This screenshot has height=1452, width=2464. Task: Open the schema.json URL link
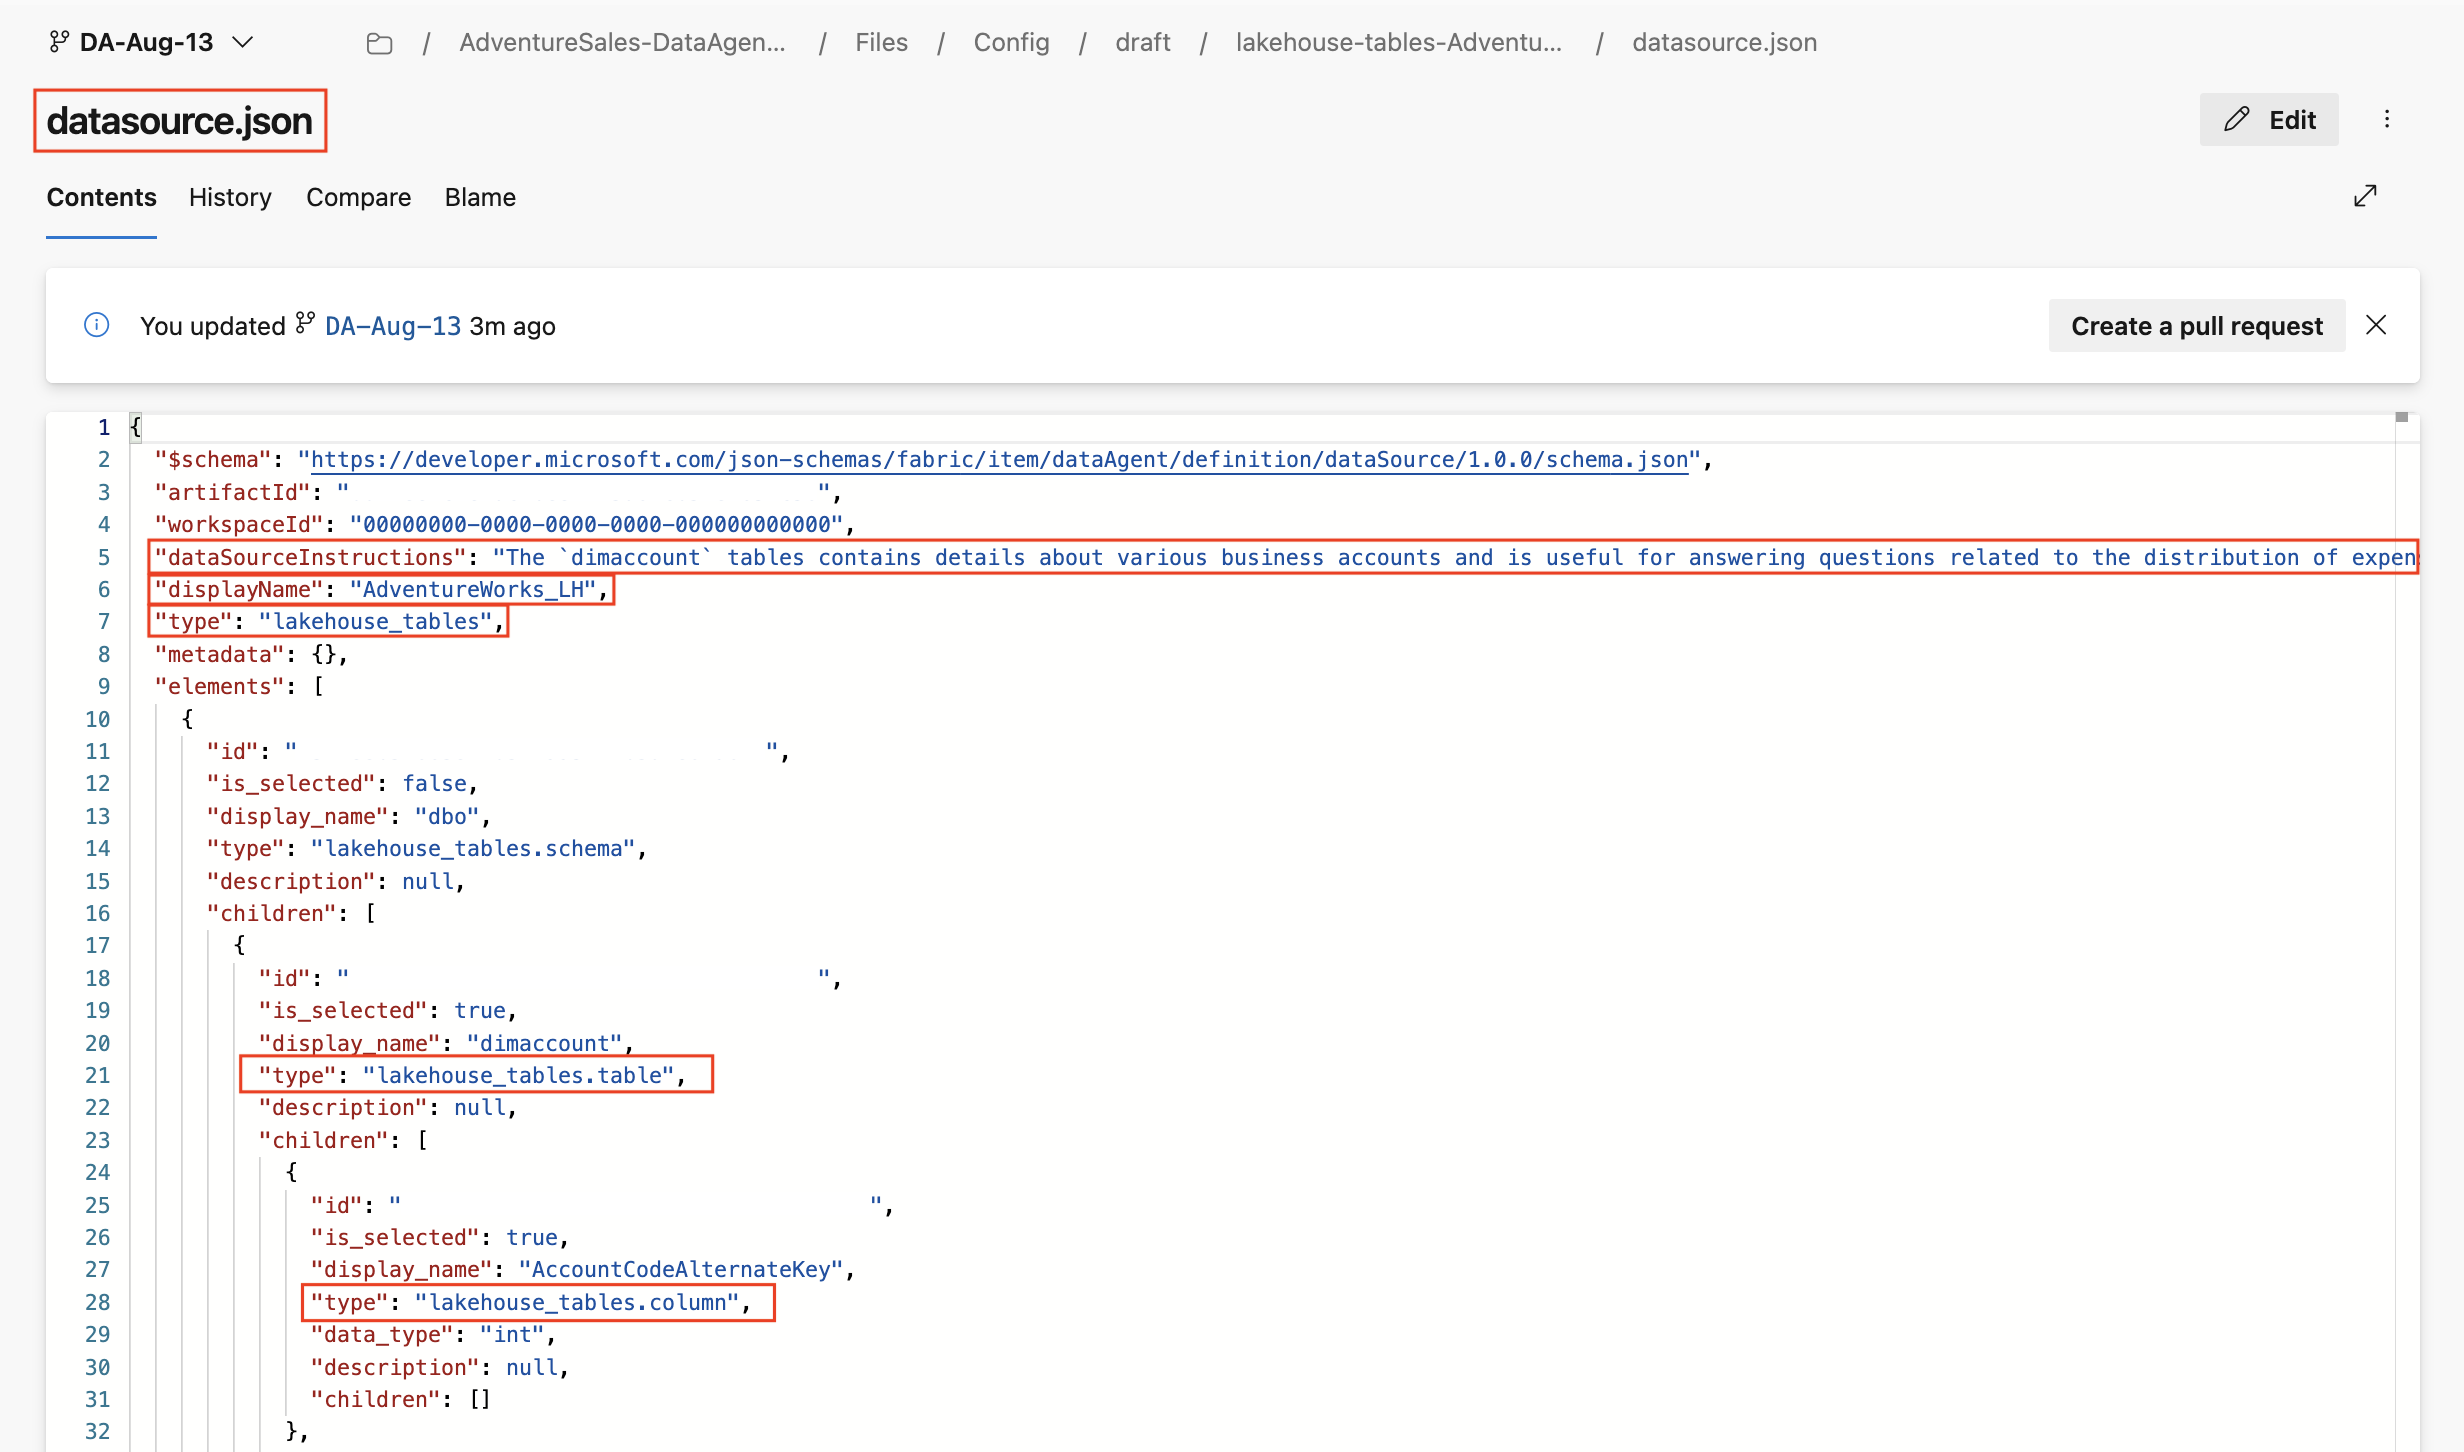(998, 460)
